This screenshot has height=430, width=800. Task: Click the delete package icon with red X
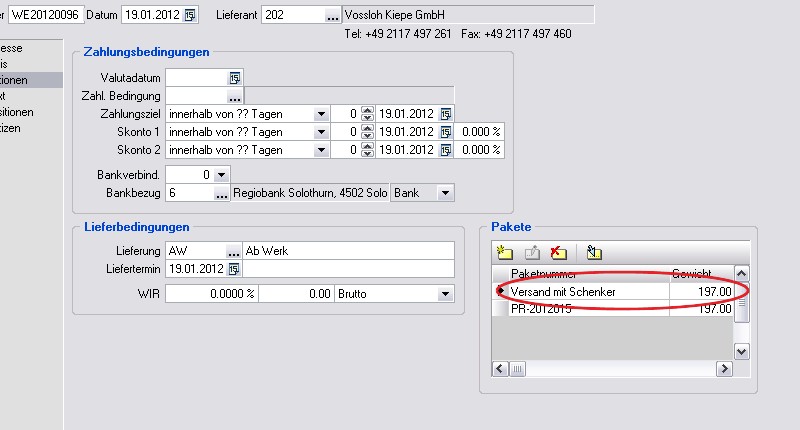[559, 253]
